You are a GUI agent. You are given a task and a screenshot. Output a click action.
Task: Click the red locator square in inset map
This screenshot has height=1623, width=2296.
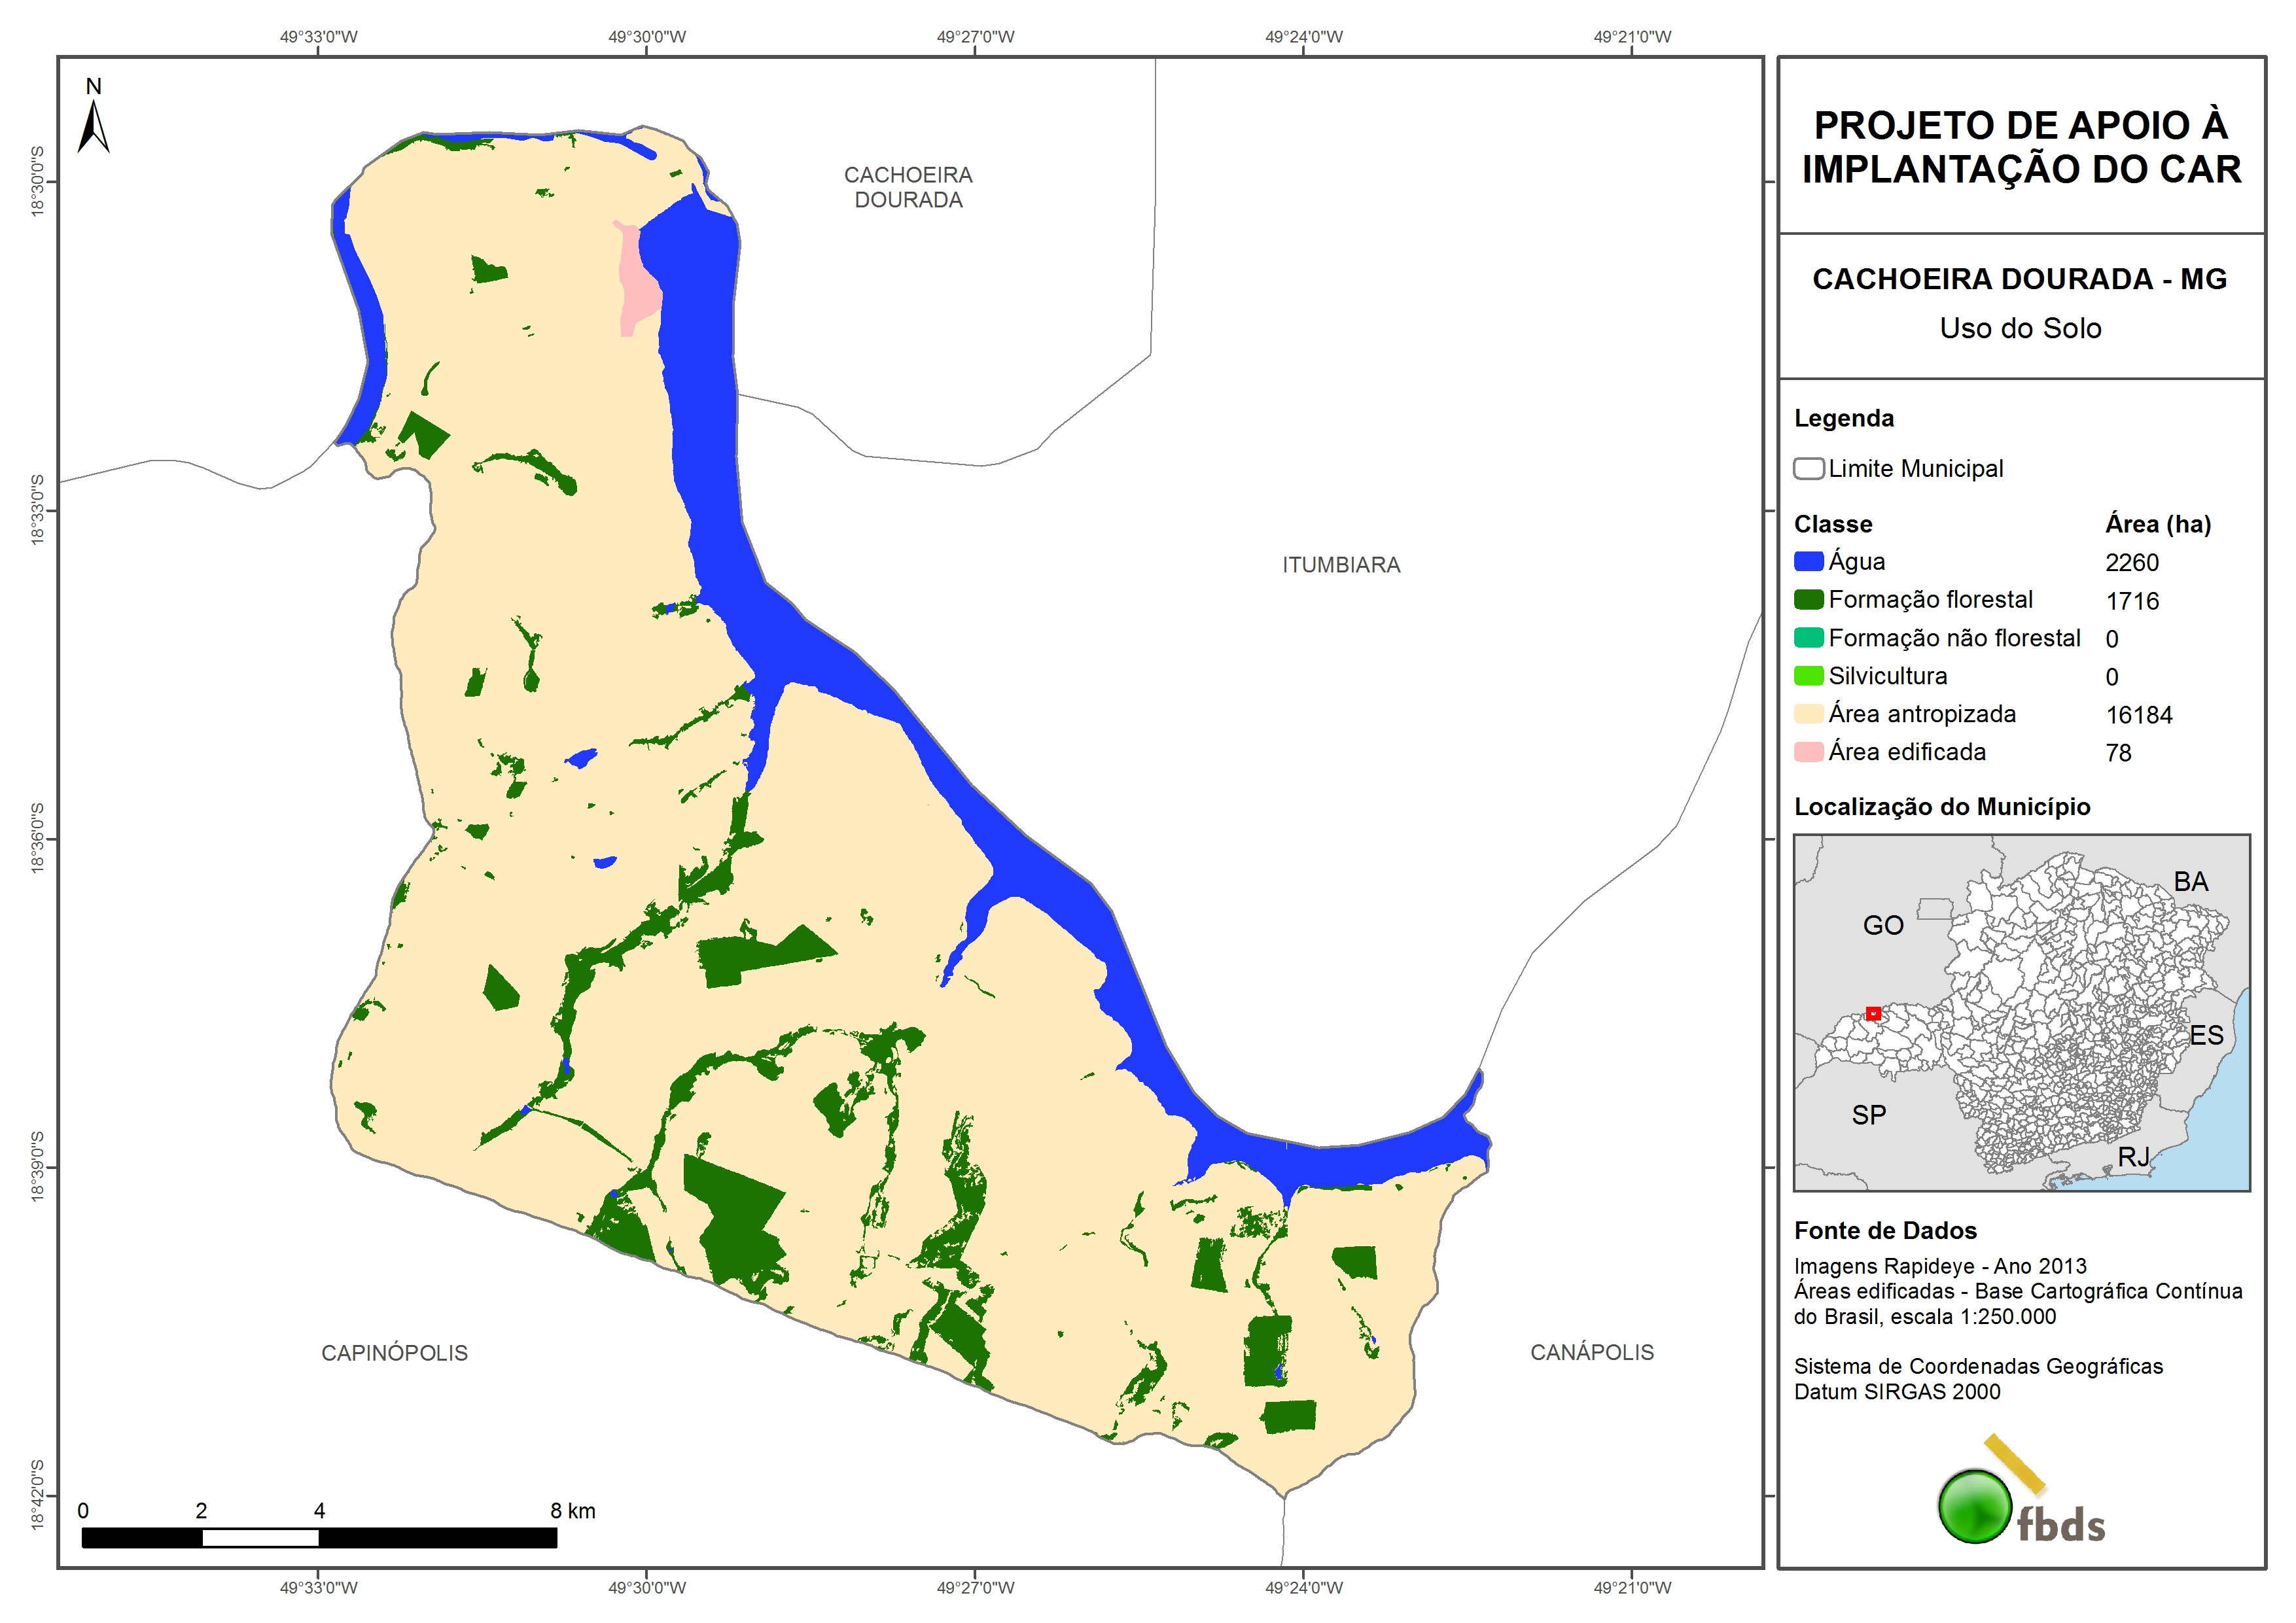[1873, 1013]
